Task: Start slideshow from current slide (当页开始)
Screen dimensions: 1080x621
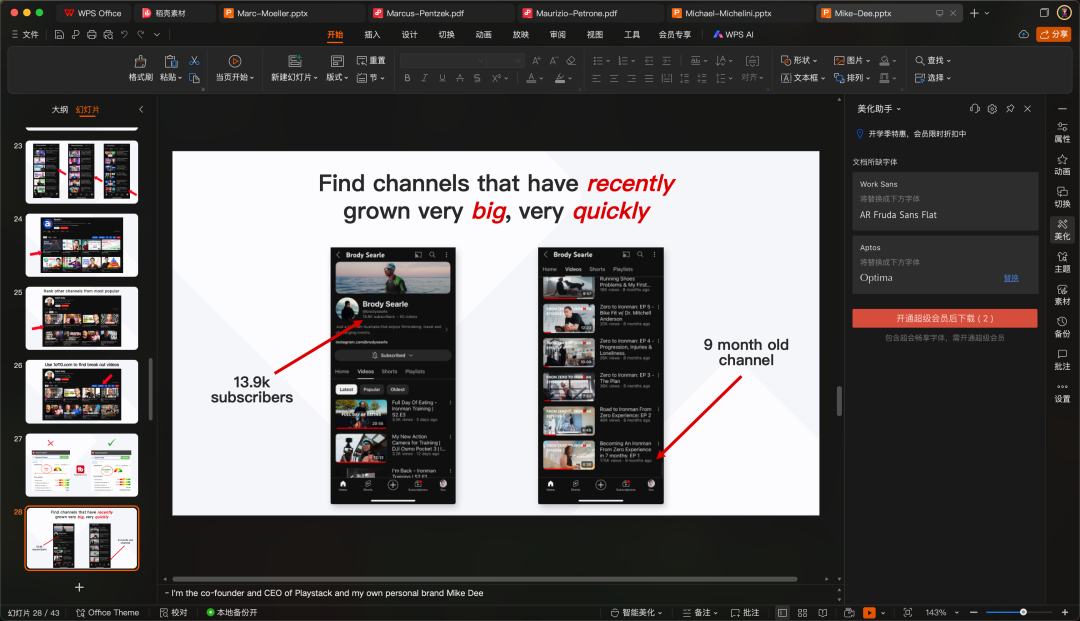Action: point(235,69)
